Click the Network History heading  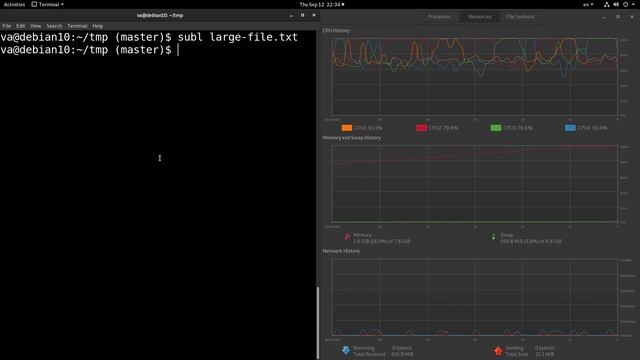341,251
